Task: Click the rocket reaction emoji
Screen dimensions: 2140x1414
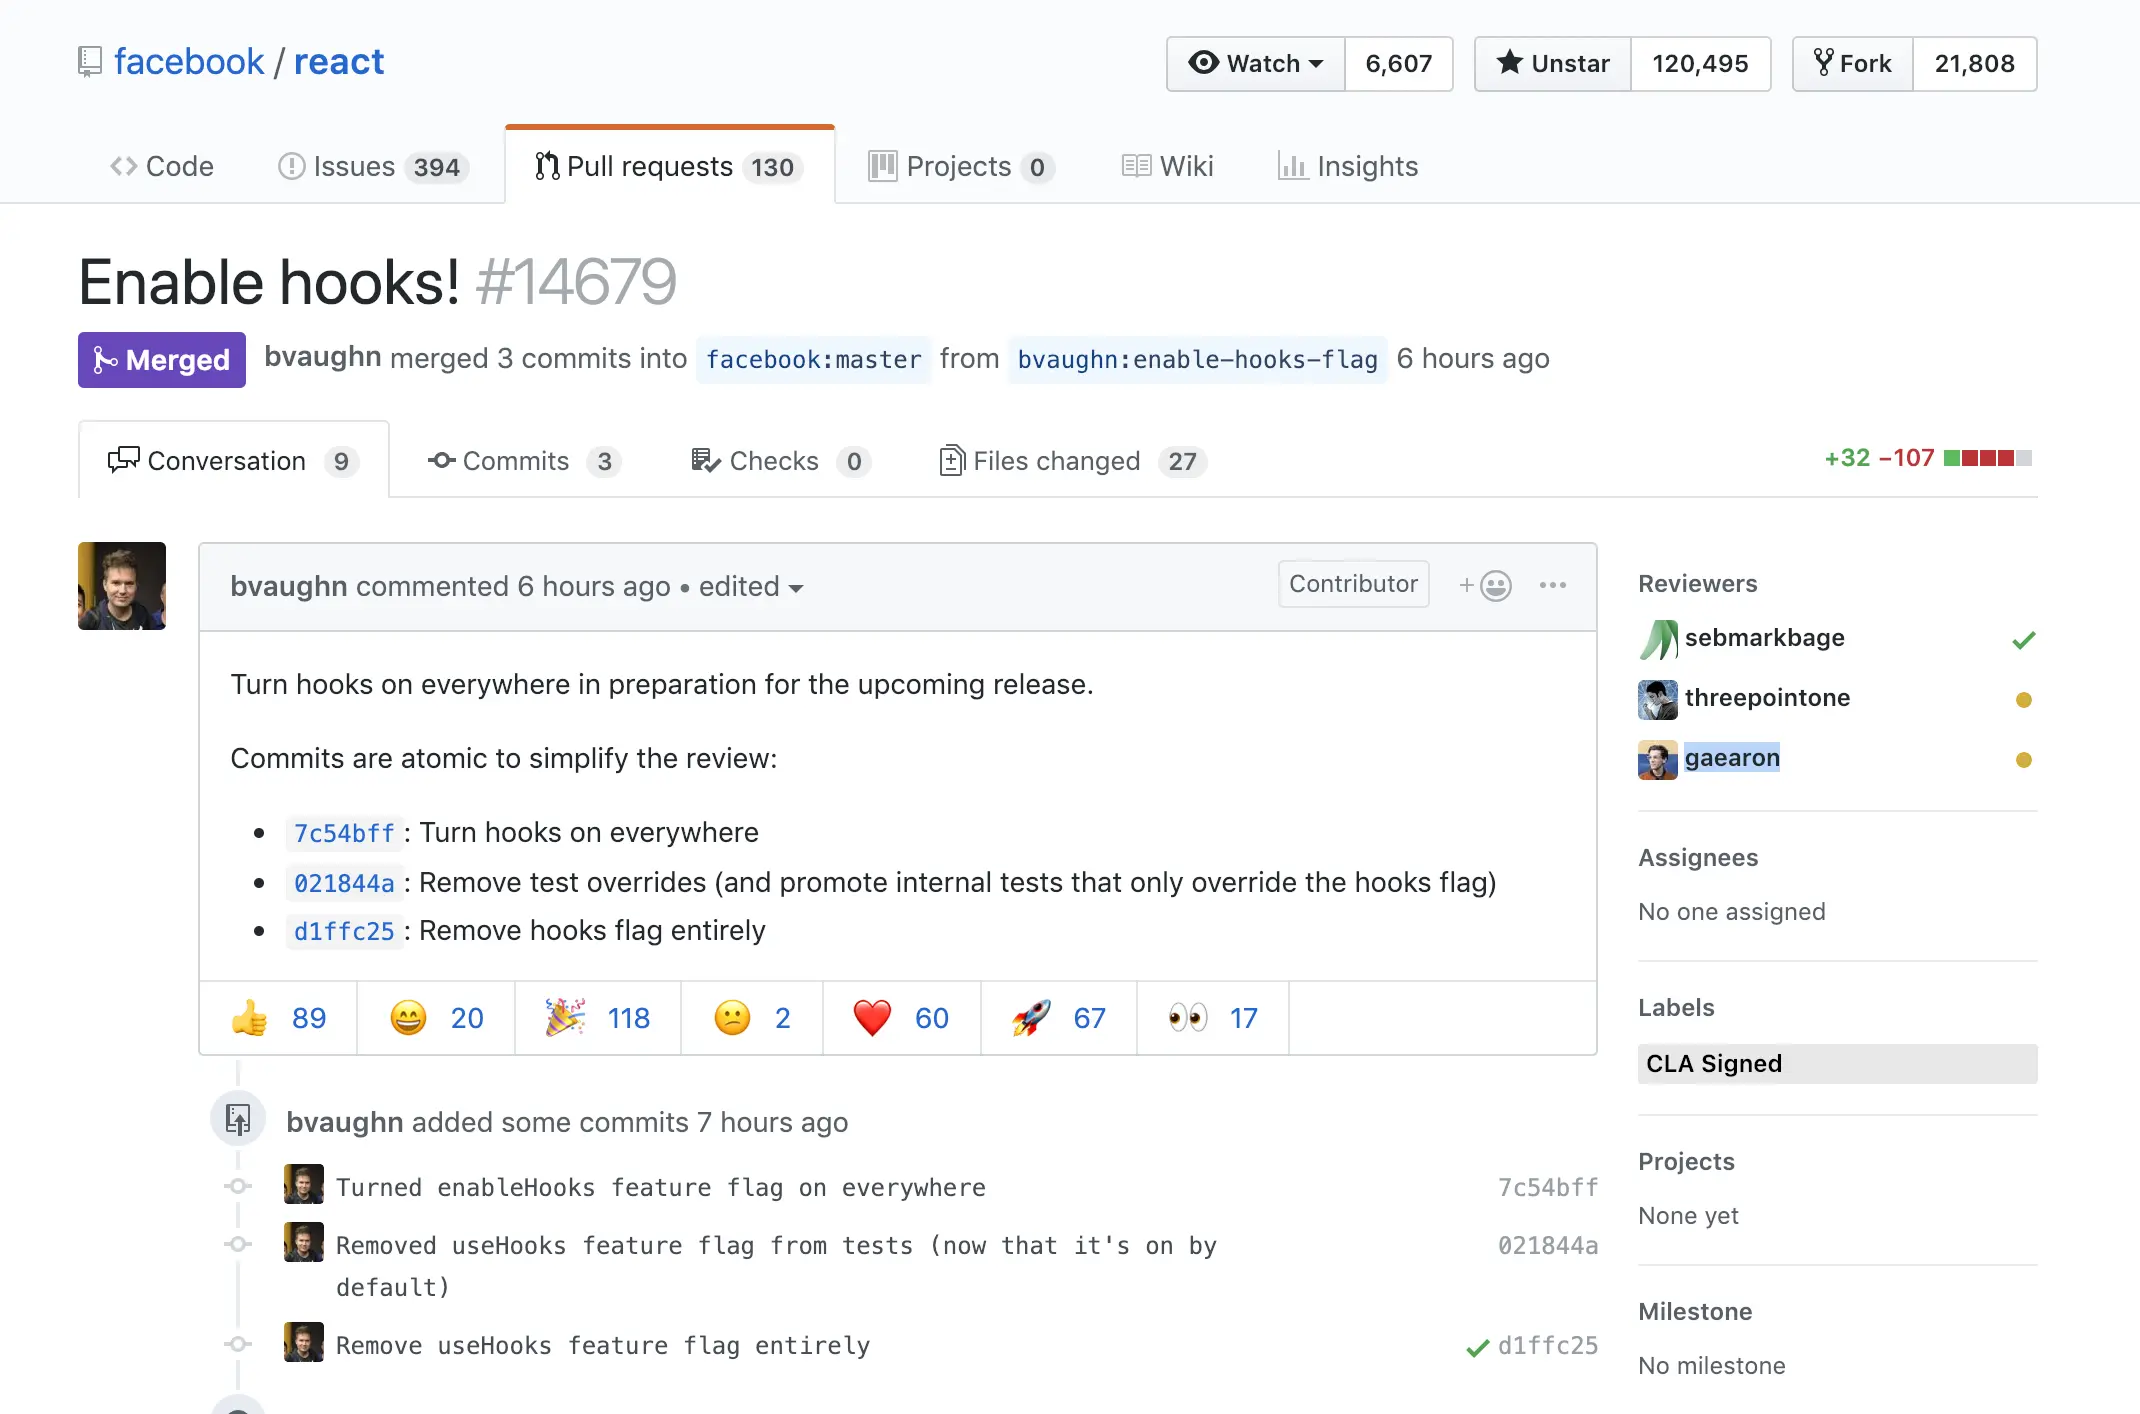Action: tap(1031, 1018)
